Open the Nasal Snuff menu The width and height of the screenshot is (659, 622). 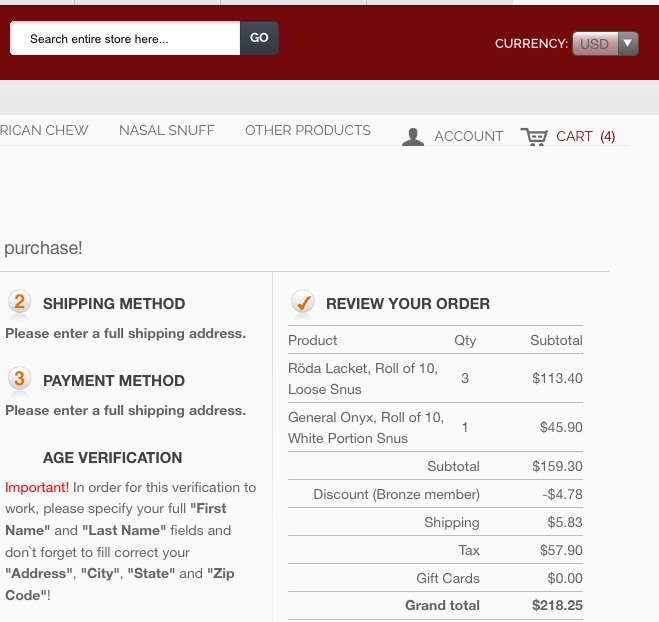(166, 130)
